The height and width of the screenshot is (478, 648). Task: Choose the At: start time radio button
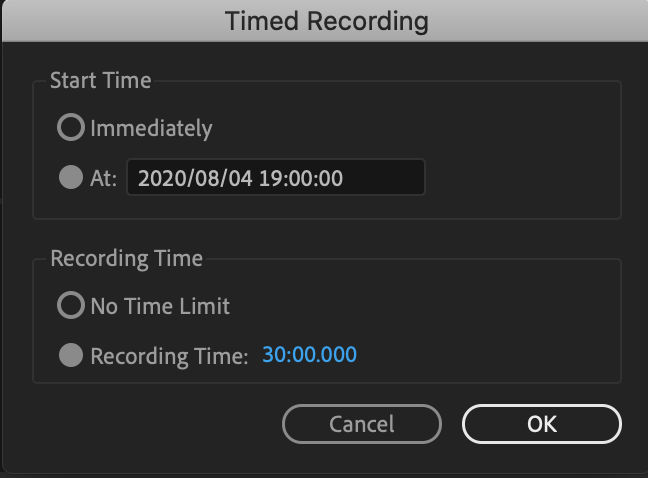pos(72,178)
